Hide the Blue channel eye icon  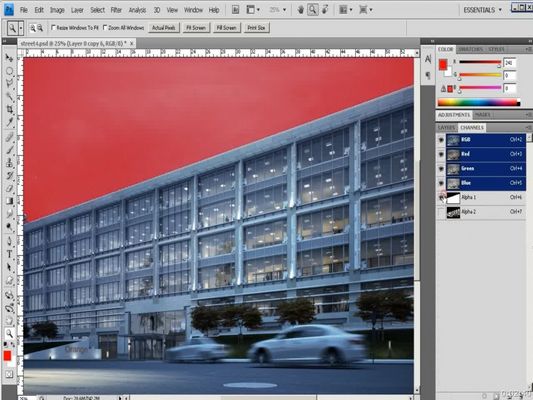441,183
